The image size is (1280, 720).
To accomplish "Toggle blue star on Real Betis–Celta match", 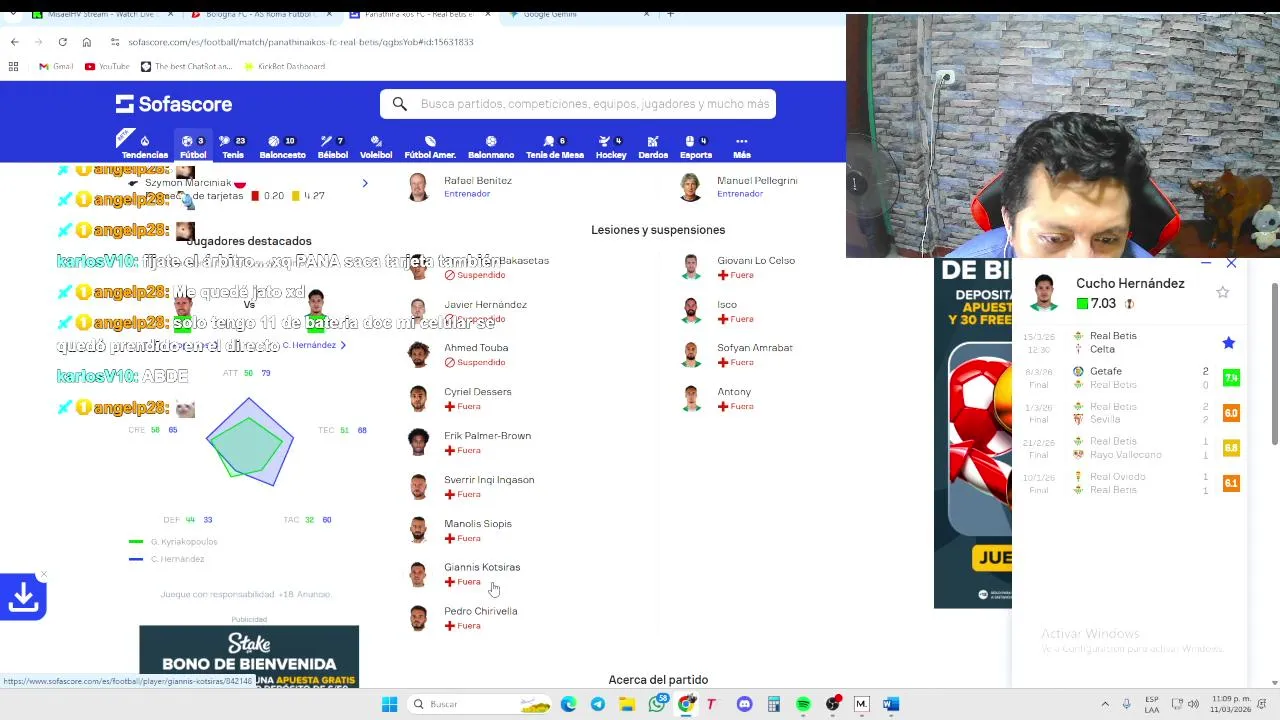I will pyautogui.click(x=1228, y=343).
